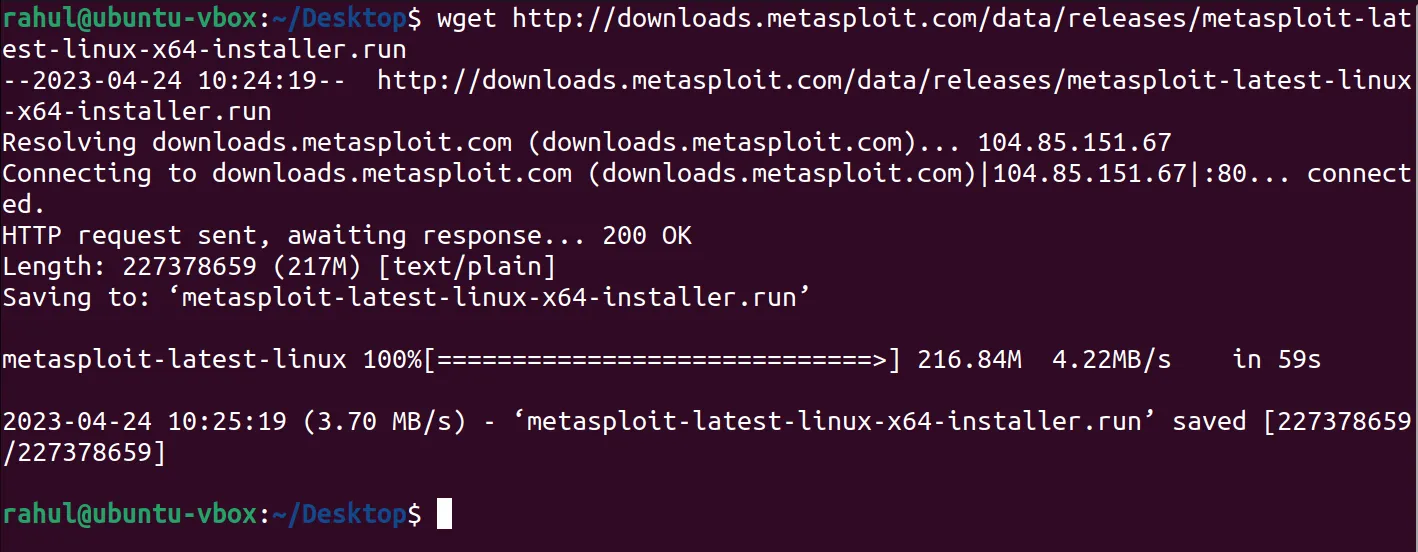Click the 4.22MB/s transfer speed
Image resolution: width=1418 pixels, height=552 pixels.
coord(1112,359)
